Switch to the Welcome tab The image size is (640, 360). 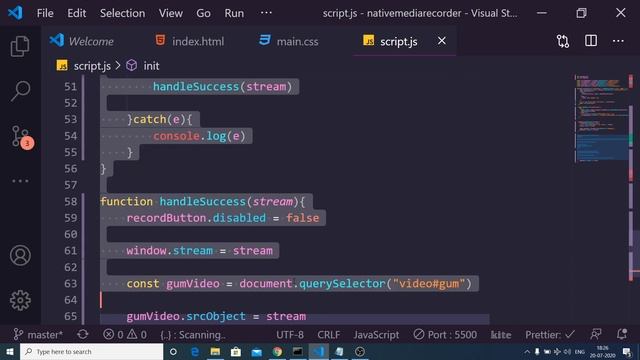[82, 41]
